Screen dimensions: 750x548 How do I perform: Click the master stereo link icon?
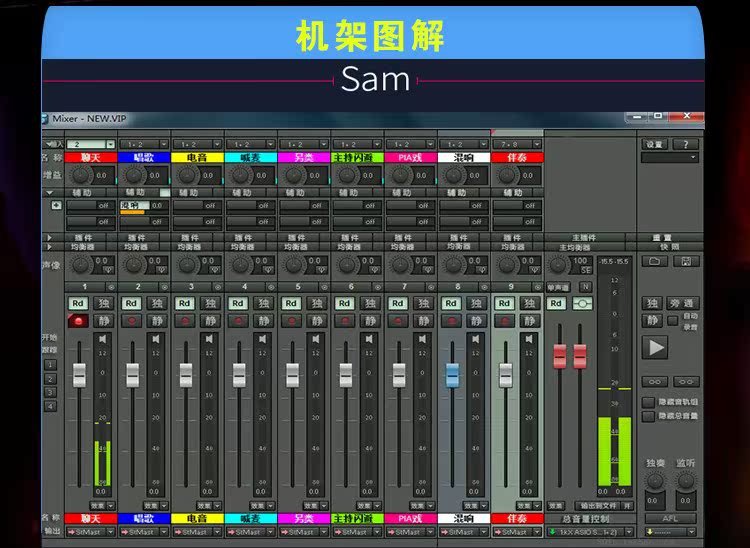tap(582, 303)
